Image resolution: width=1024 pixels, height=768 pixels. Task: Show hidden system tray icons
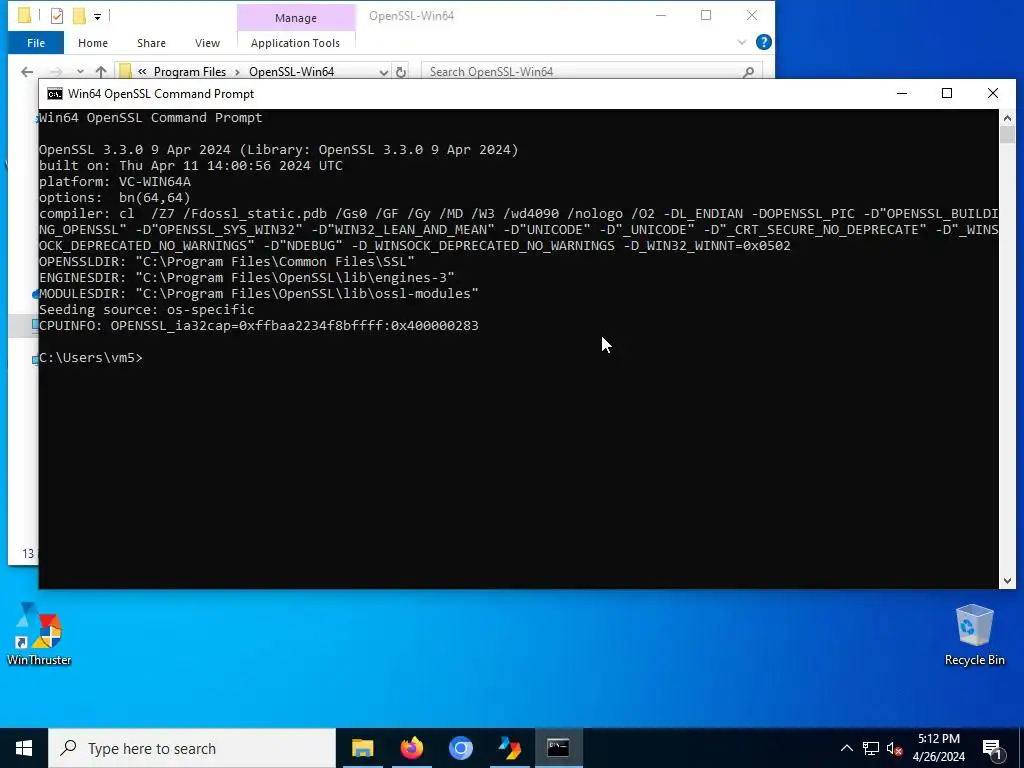(846, 748)
